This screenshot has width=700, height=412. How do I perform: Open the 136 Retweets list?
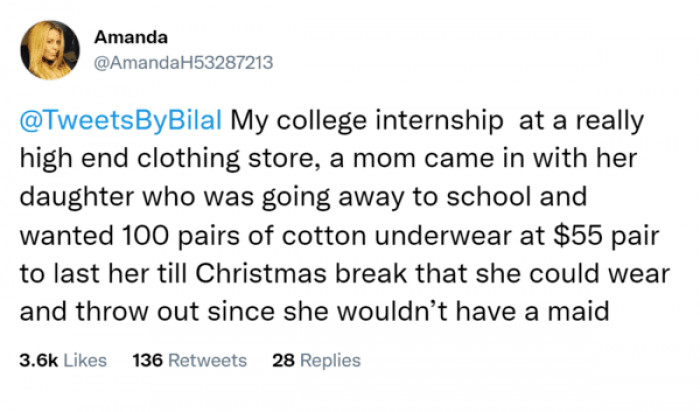pyautogui.click(x=189, y=360)
